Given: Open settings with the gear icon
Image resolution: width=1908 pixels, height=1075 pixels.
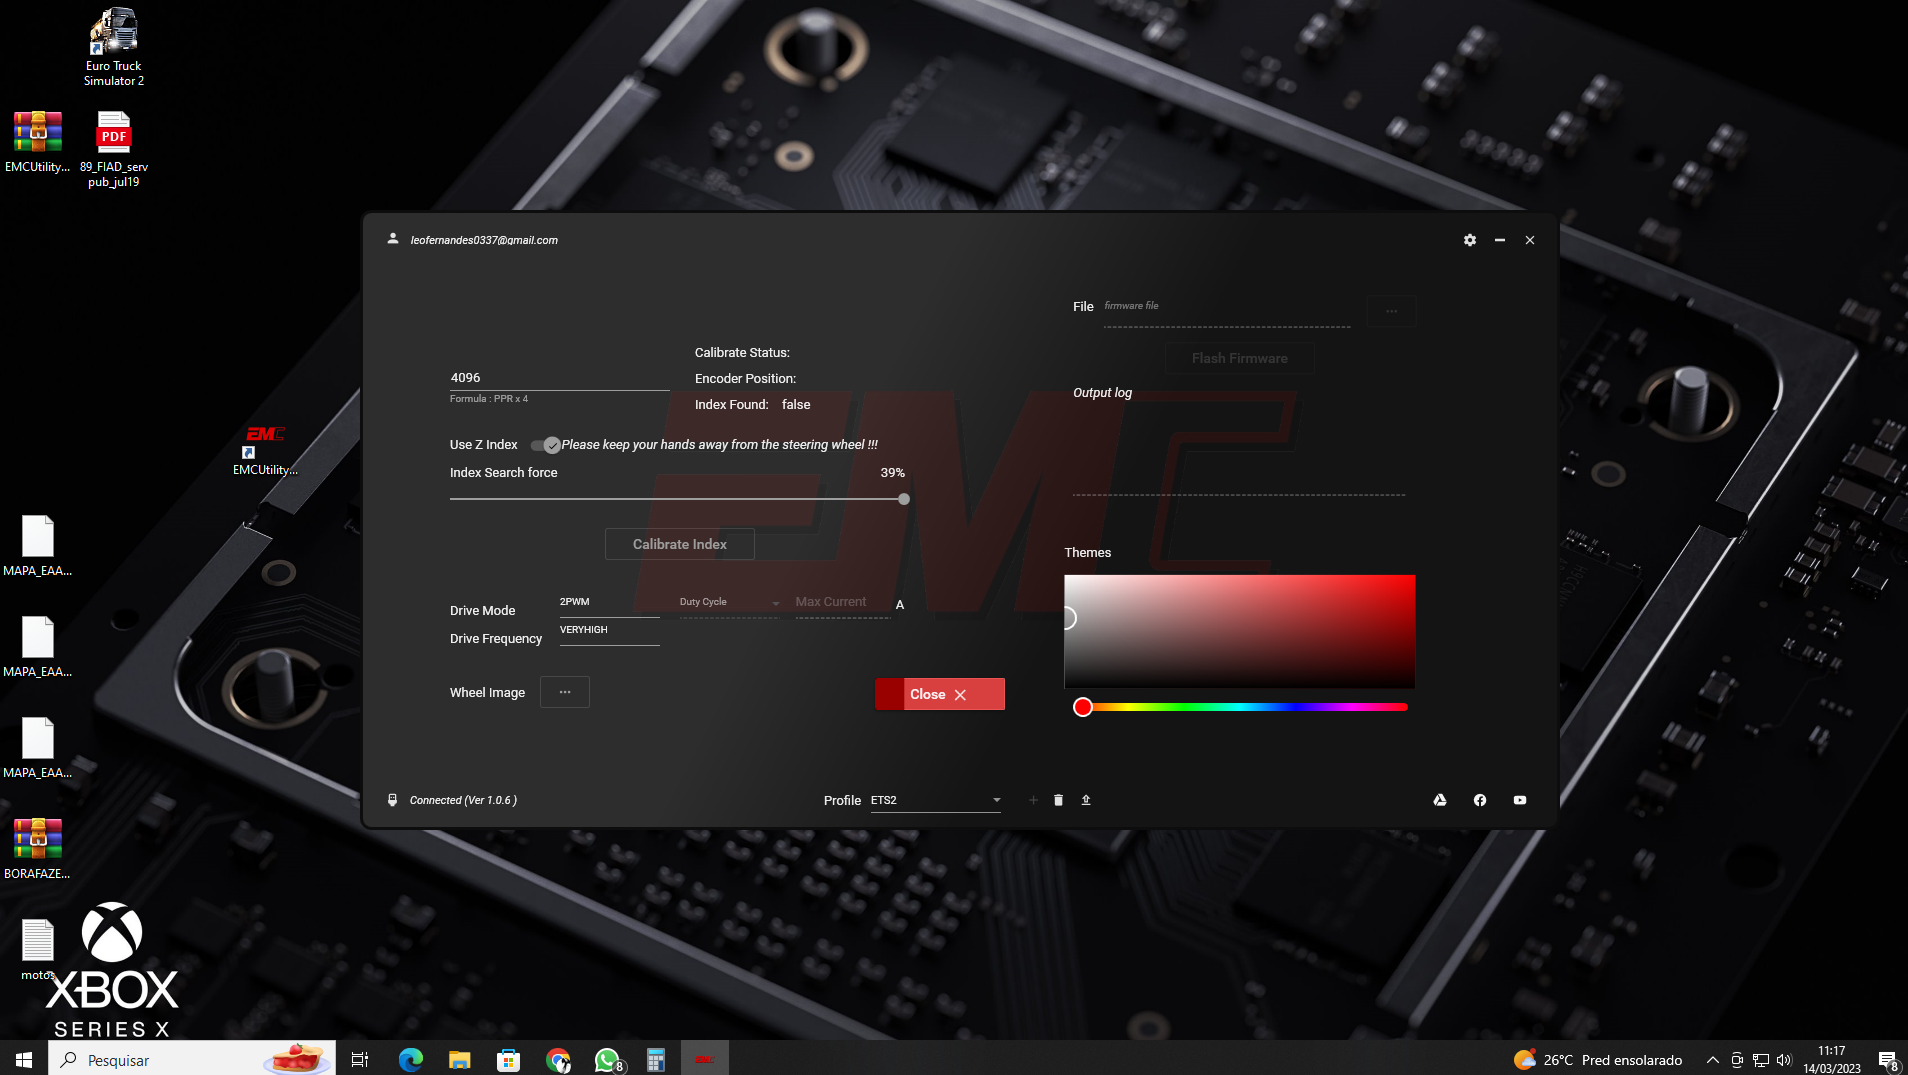Looking at the screenshot, I should 1469,240.
